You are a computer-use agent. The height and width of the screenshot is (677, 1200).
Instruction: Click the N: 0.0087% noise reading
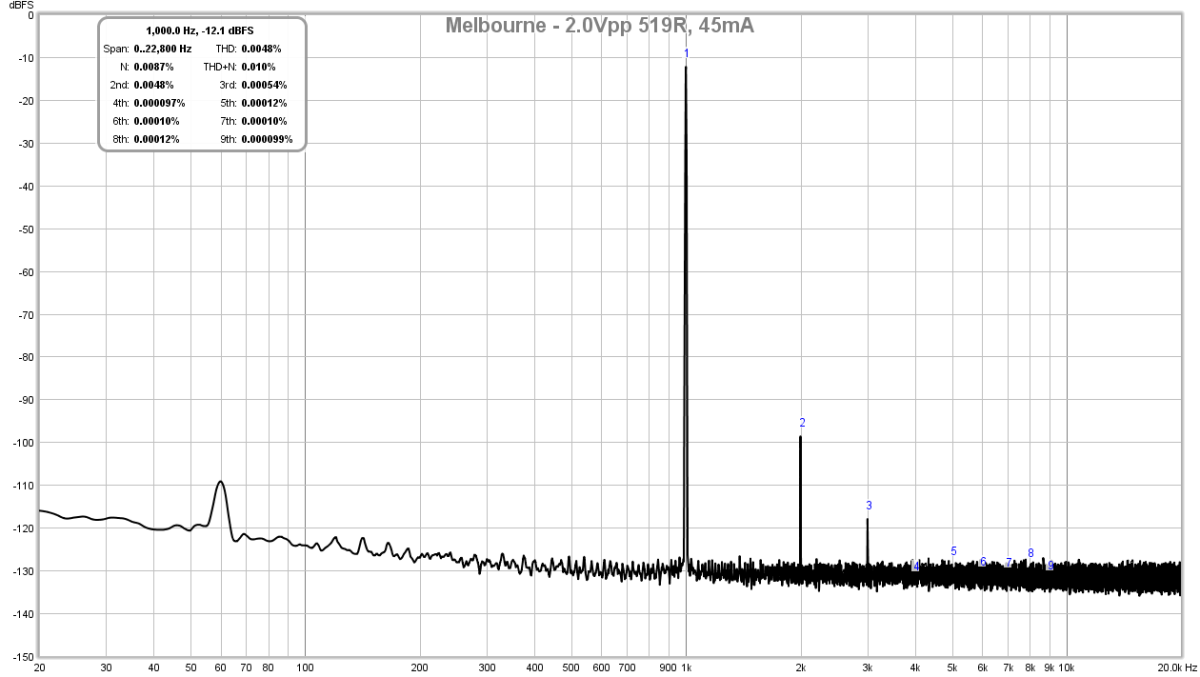tap(153, 66)
